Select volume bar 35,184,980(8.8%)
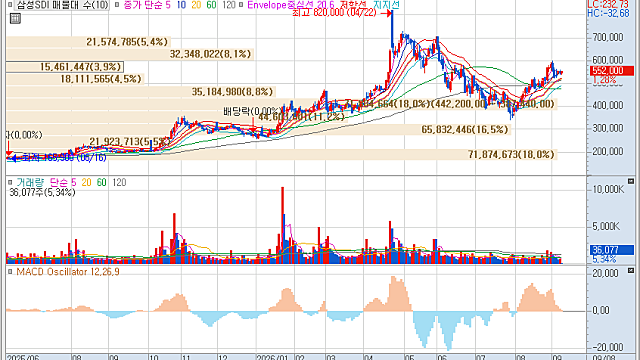Image resolution: width=640 pixels, height=360 pixels. pyautogui.click(x=141, y=91)
